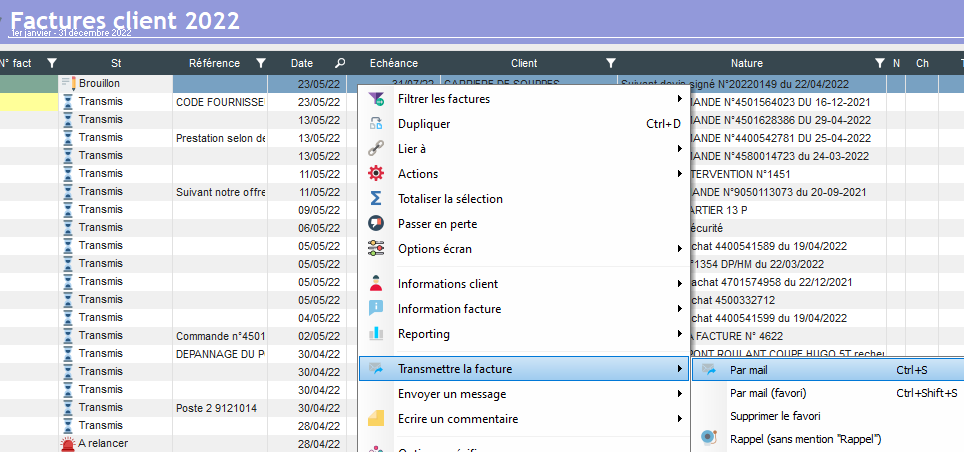Select Par mail (favori) option
The height and width of the screenshot is (452, 964).
767,393
